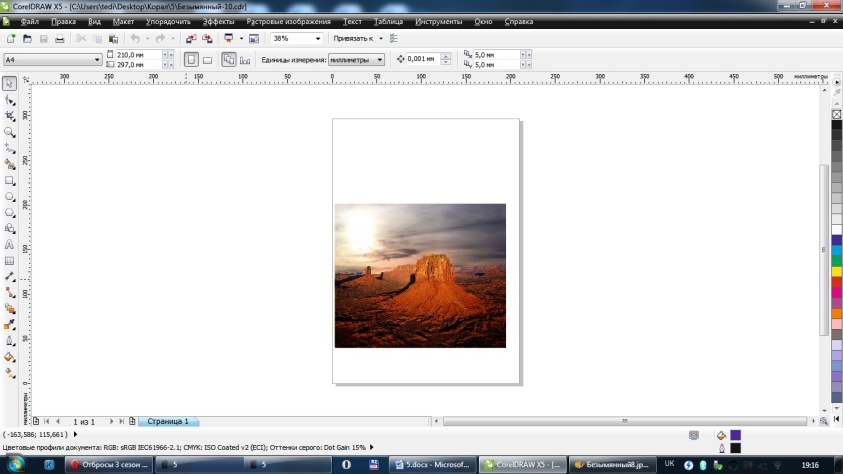The height and width of the screenshot is (474, 843).
Task: Open the Макет menu
Action: tap(123, 21)
